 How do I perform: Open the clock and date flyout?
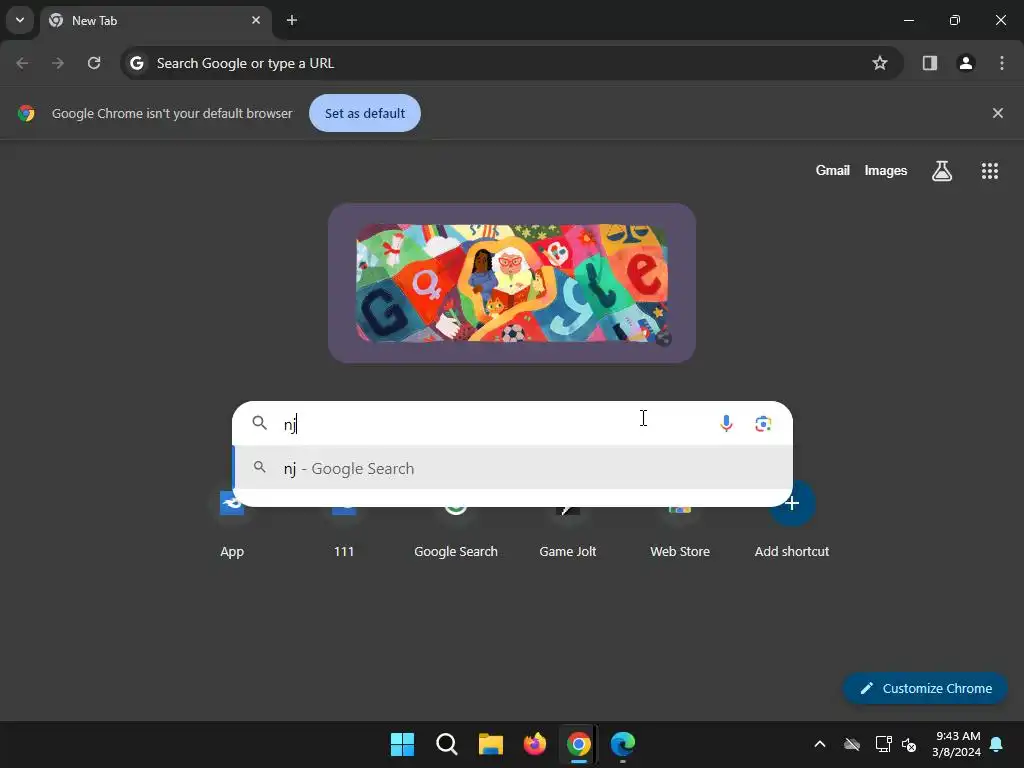[957, 744]
